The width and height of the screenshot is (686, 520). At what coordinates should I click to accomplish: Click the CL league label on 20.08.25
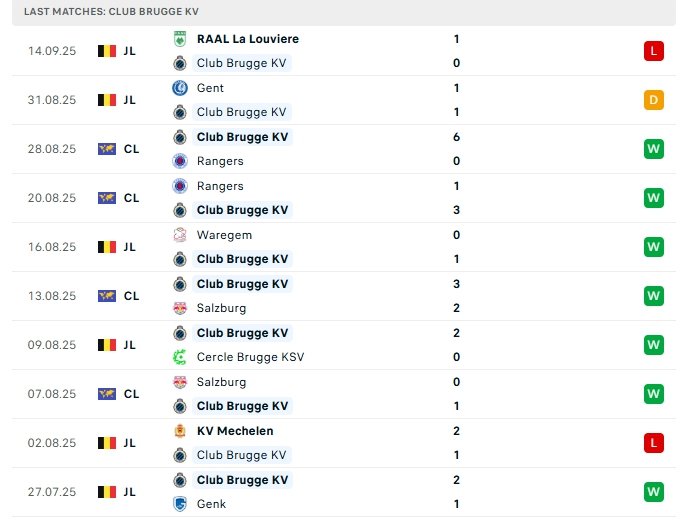coord(131,198)
